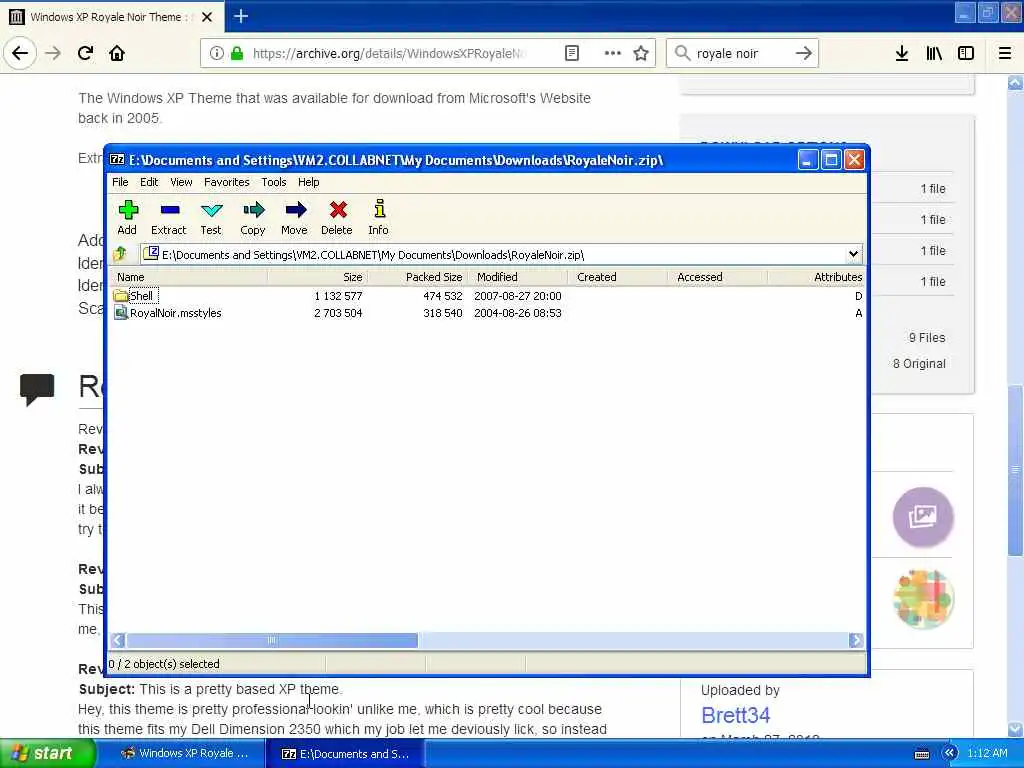Image resolution: width=1024 pixels, height=768 pixels.
Task: Switch to the Firefox taskbar button
Action: pos(184,754)
